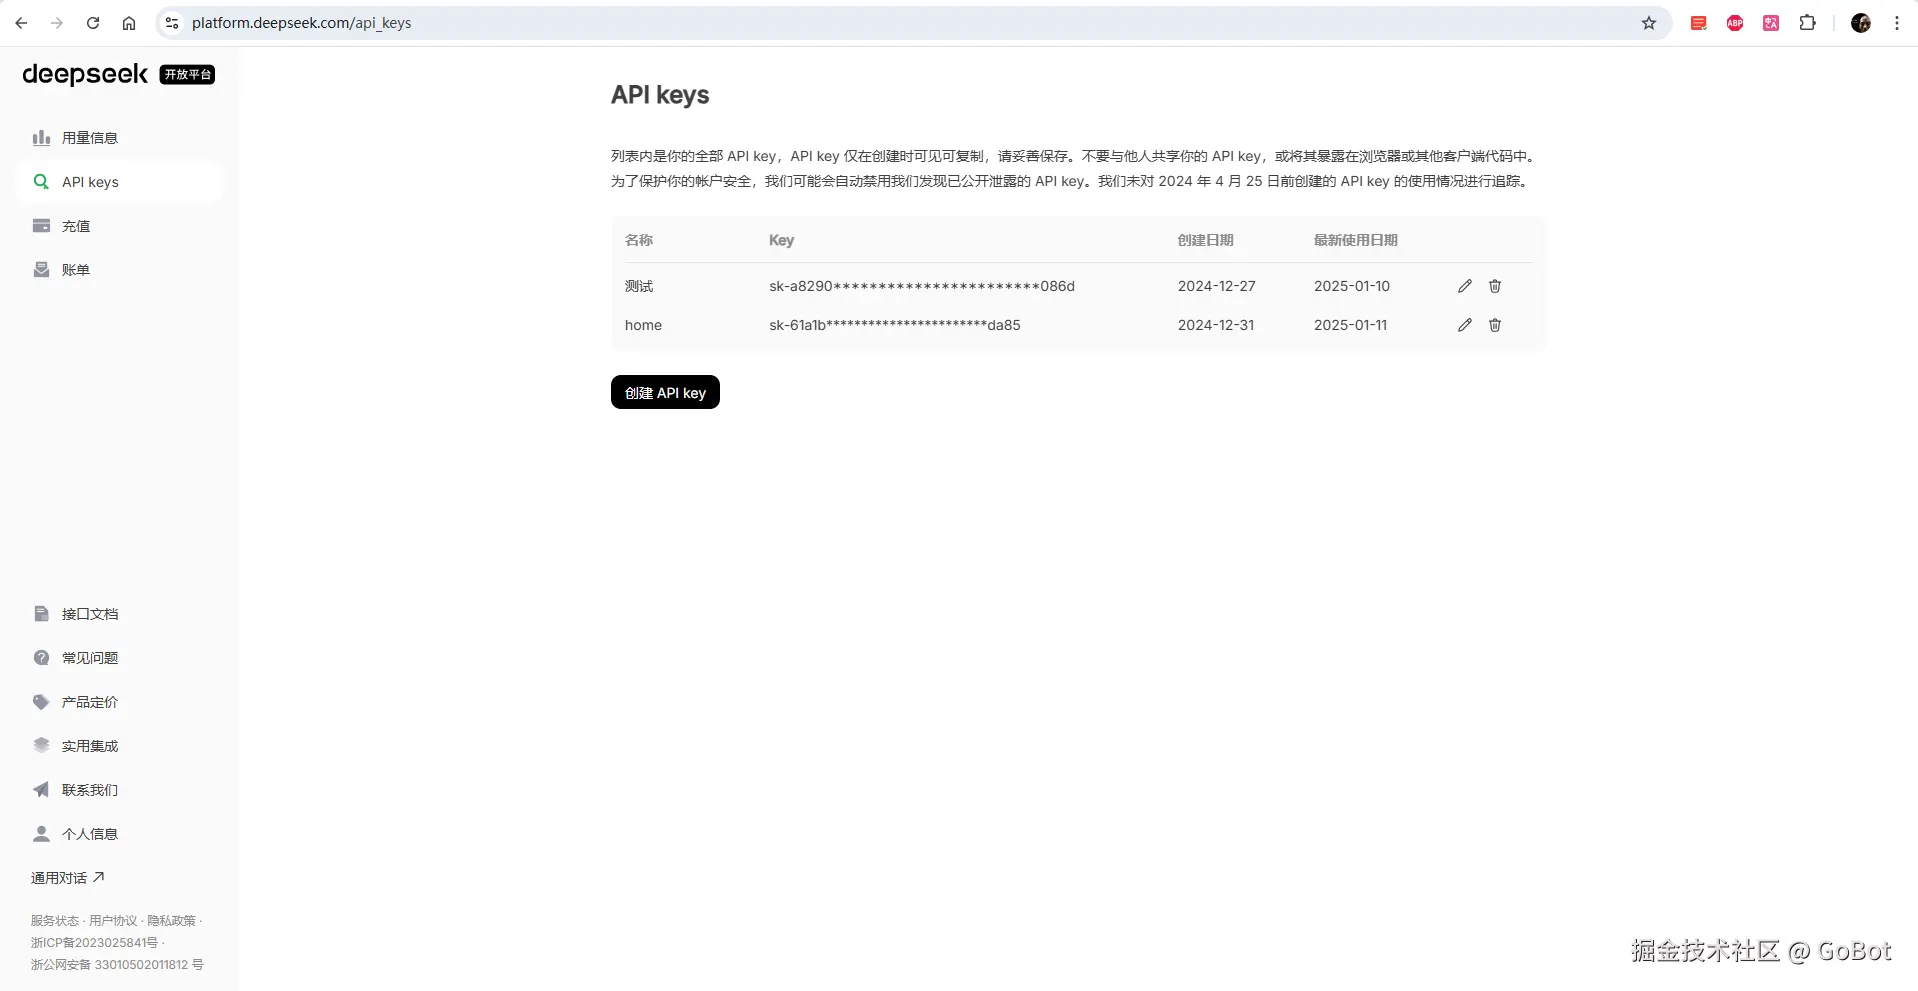Bookmark this page with the star icon
The height and width of the screenshot is (991, 1918).
click(1649, 23)
